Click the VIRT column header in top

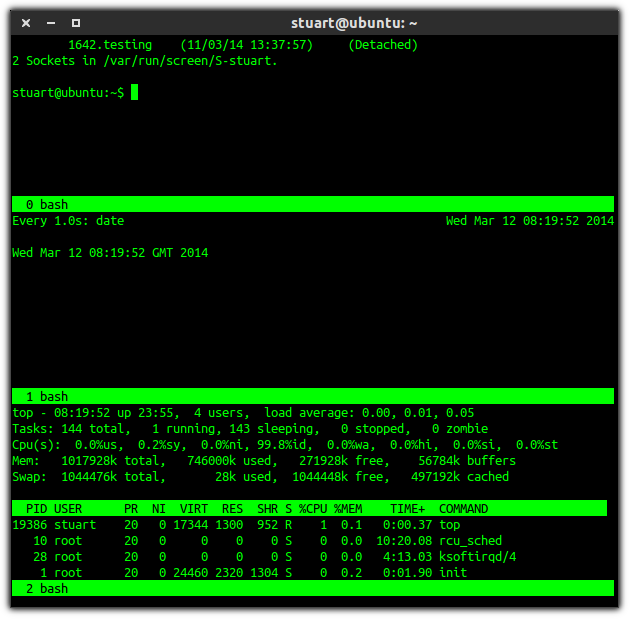point(194,509)
